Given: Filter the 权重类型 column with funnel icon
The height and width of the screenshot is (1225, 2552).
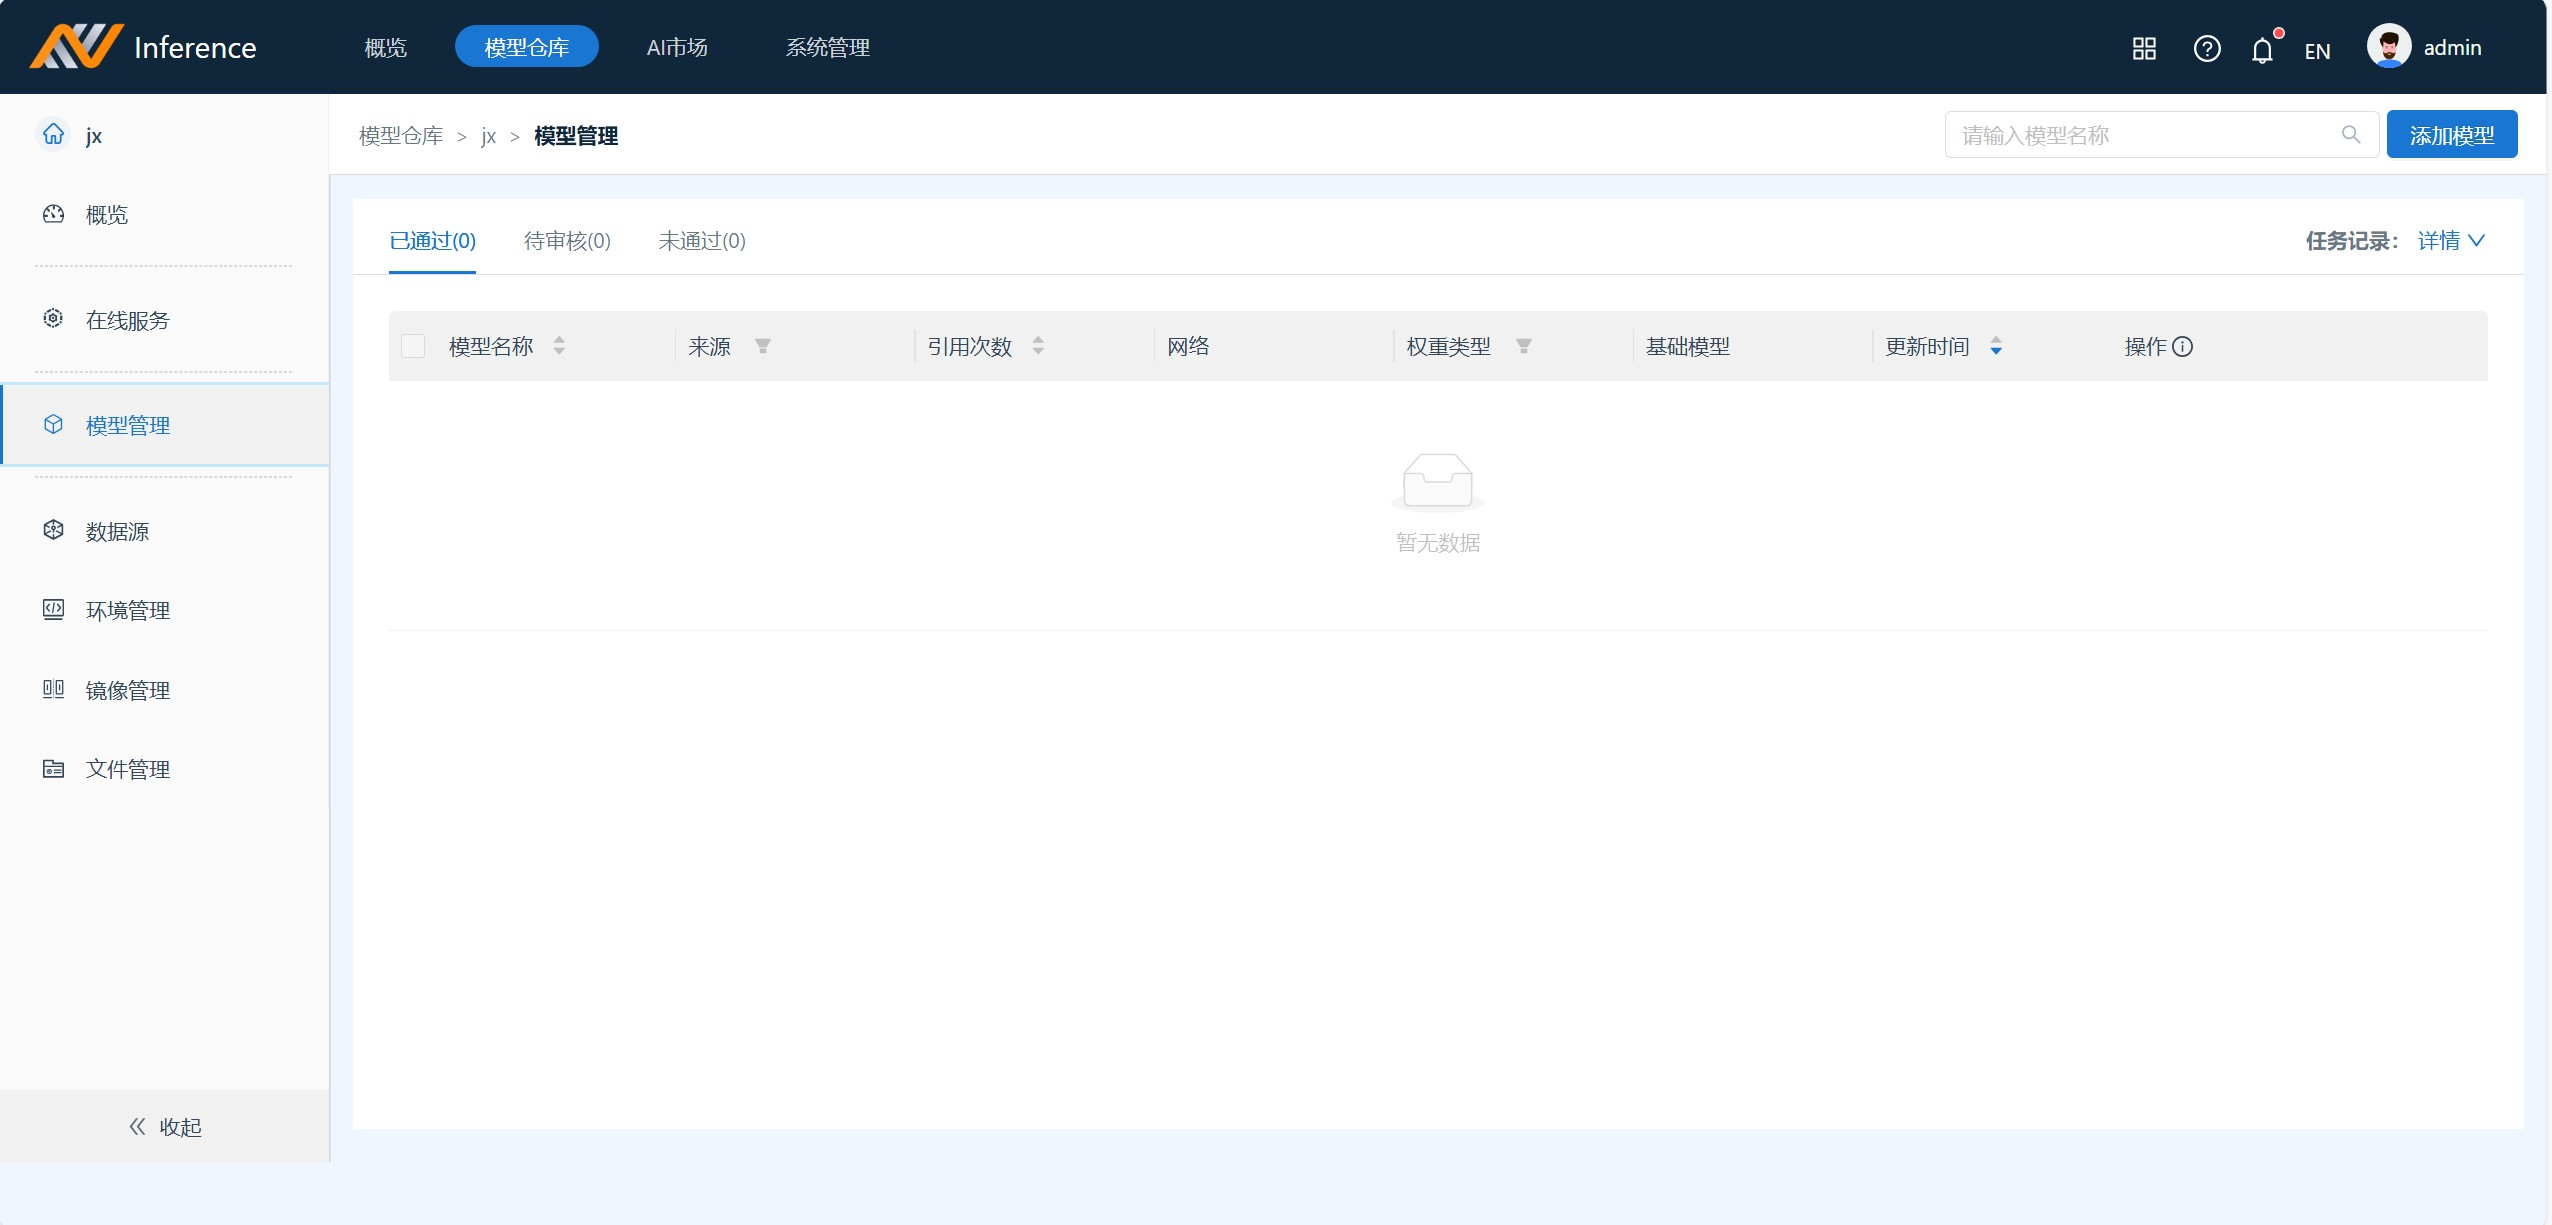Looking at the screenshot, I should (1523, 346).
